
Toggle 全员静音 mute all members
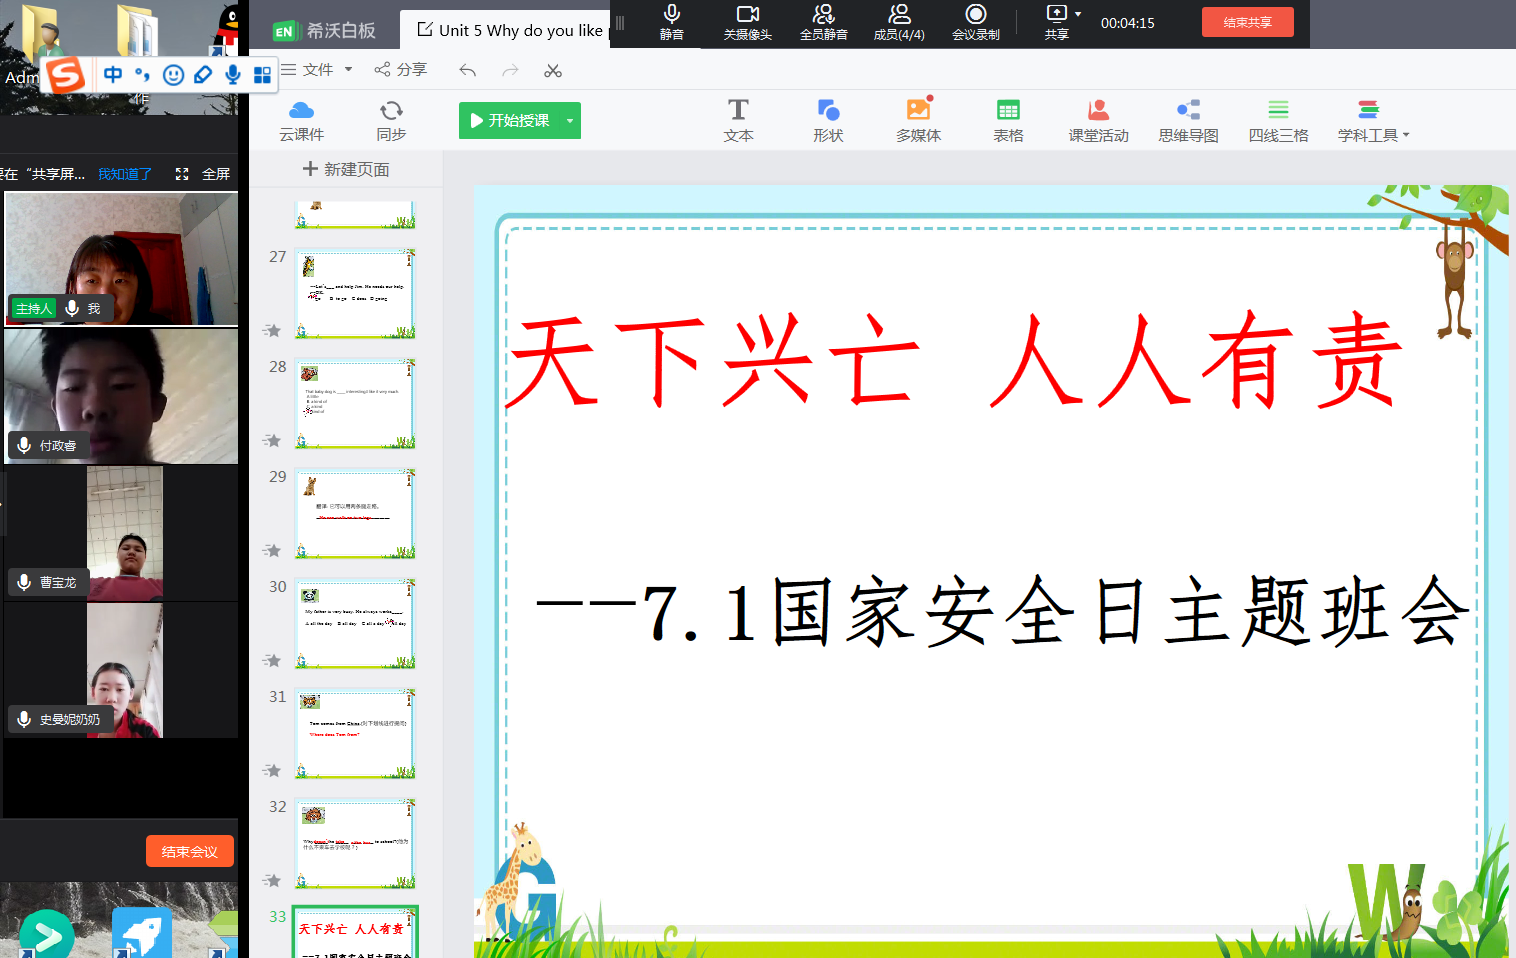(823, 21)
